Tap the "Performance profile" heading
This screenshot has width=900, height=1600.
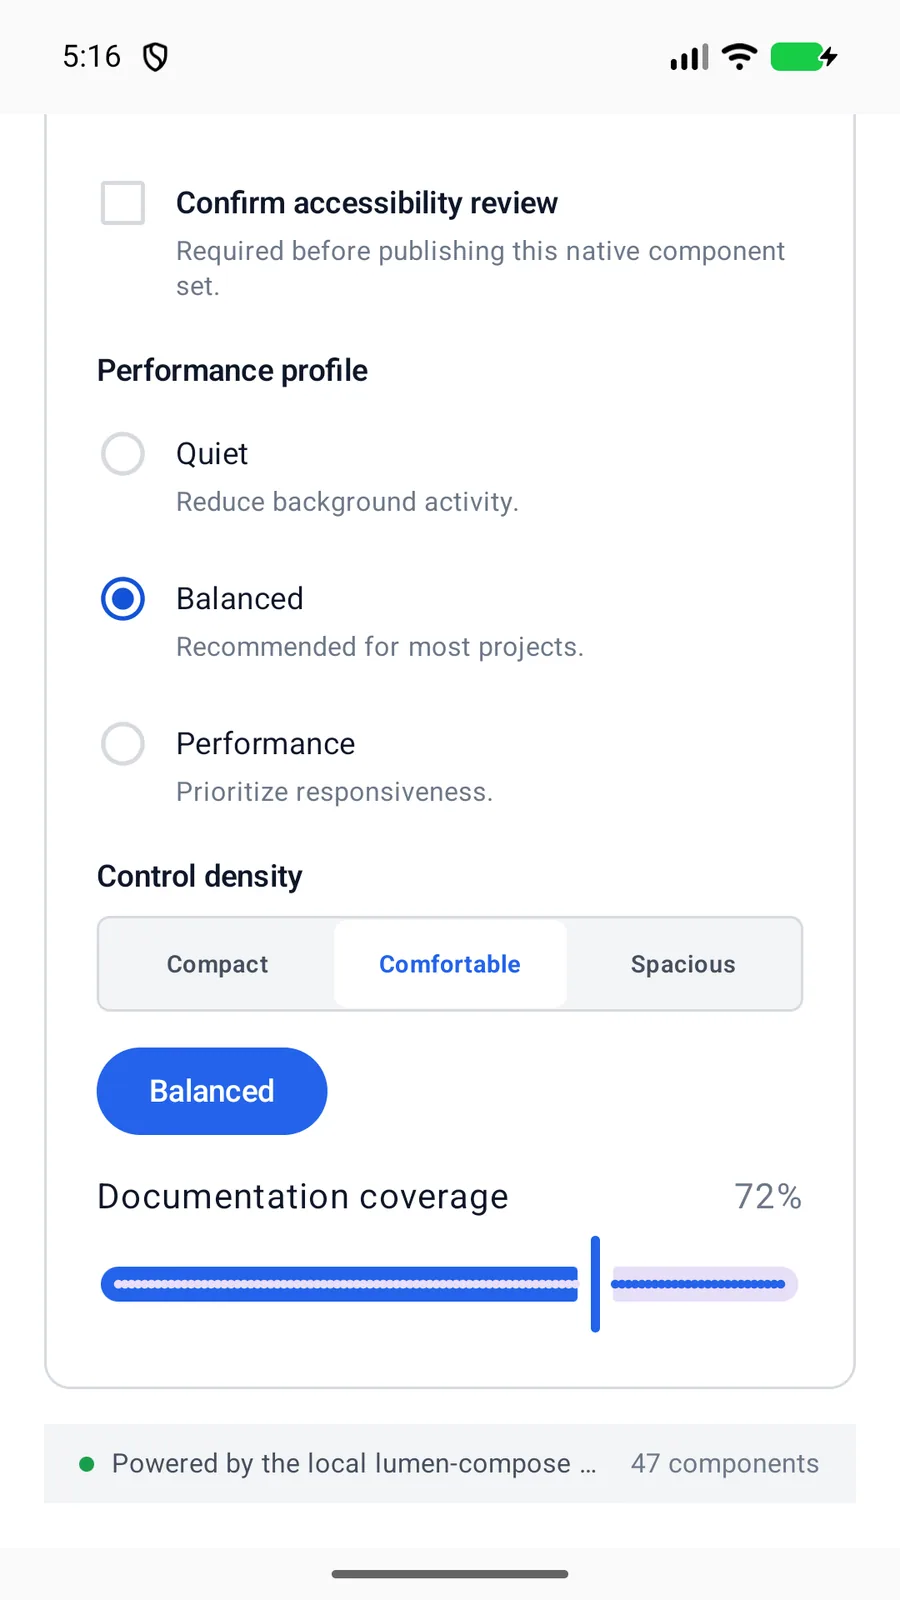(233, 371)
